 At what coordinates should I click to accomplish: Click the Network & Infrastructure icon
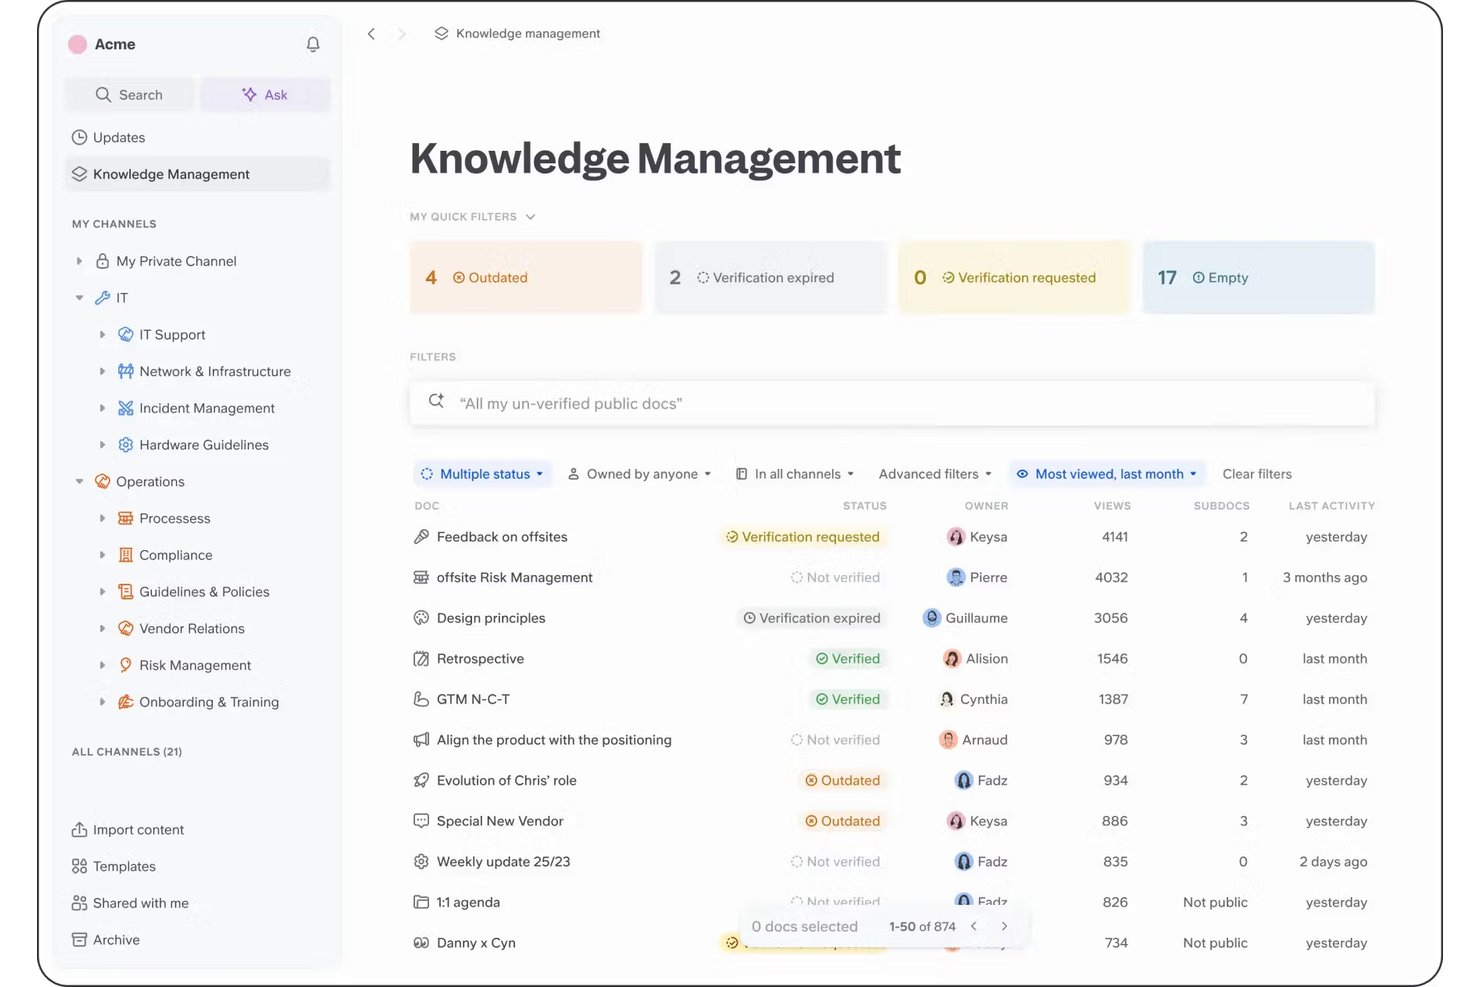pyautogui.click(x=126, y=371)
